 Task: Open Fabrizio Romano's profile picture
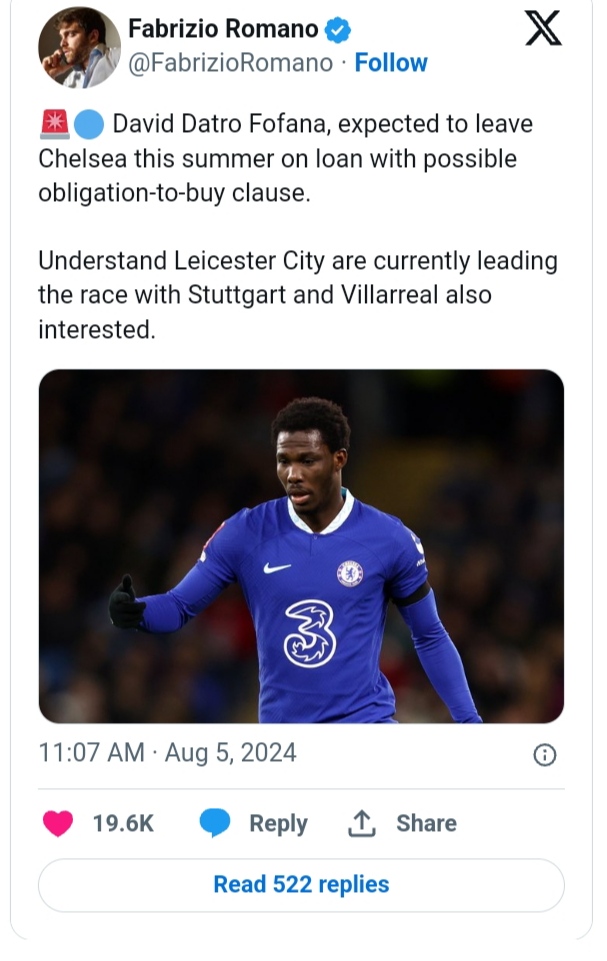79,46
